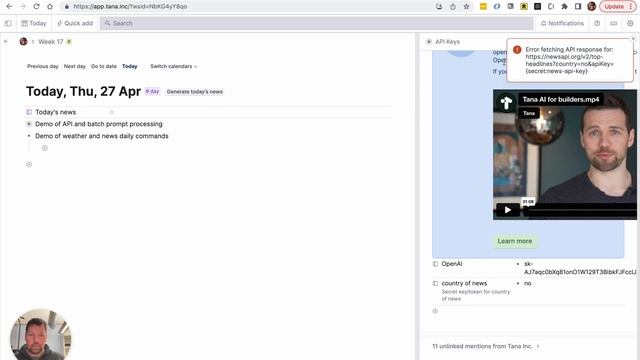Go forward in browser history

[x=22, y=7]
